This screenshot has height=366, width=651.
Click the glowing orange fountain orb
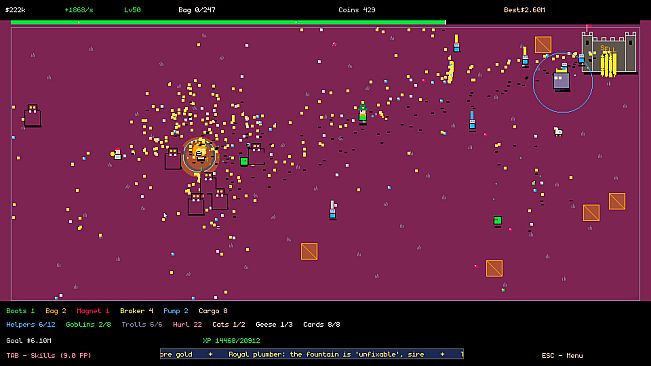coord(200,155)
